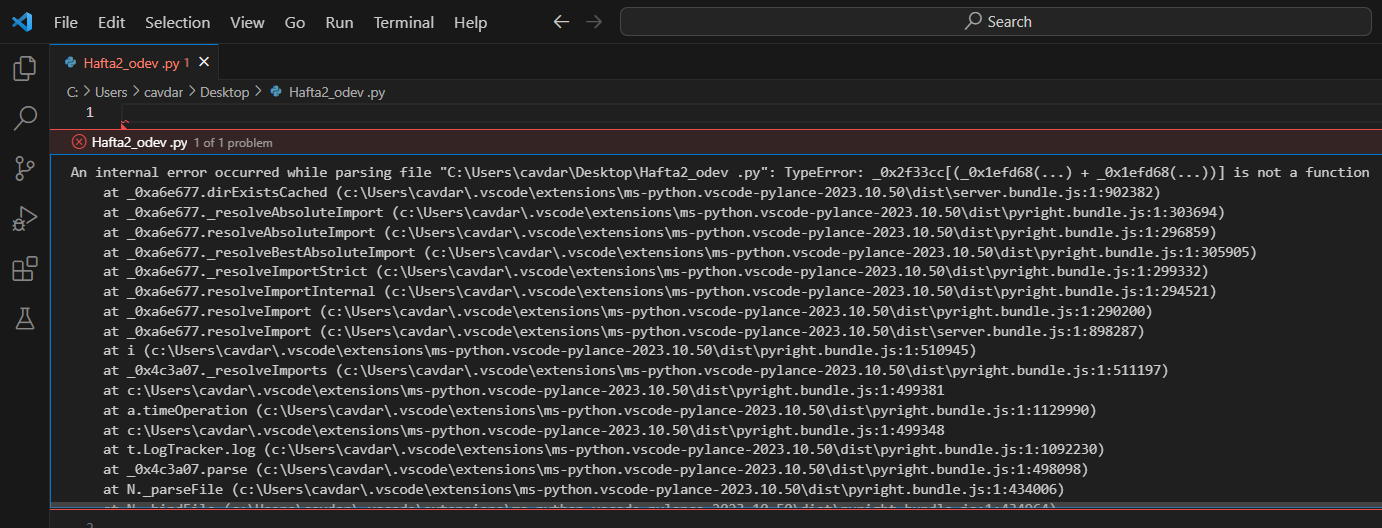Click the Search command center box
This screenshot has height=528, width=1382.
[997, 22]
